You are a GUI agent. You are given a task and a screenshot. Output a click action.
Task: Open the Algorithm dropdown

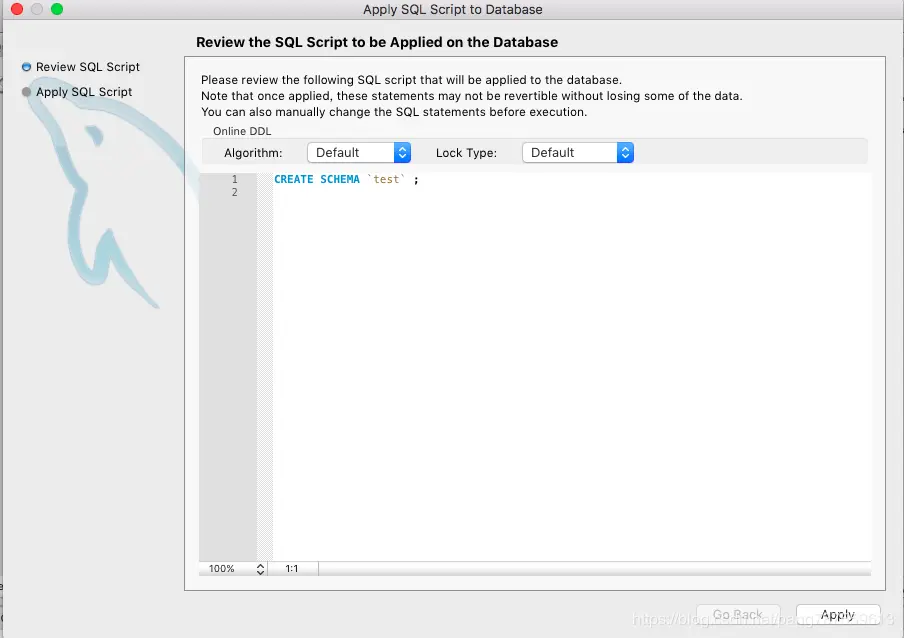pos(359,153)
